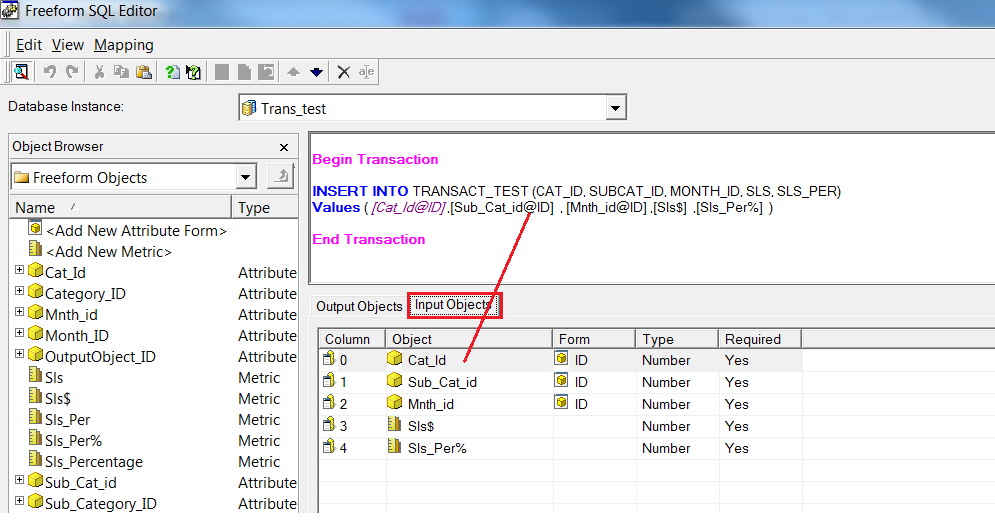
Task: Close the Object Browser panel
Action: point(284,147)
